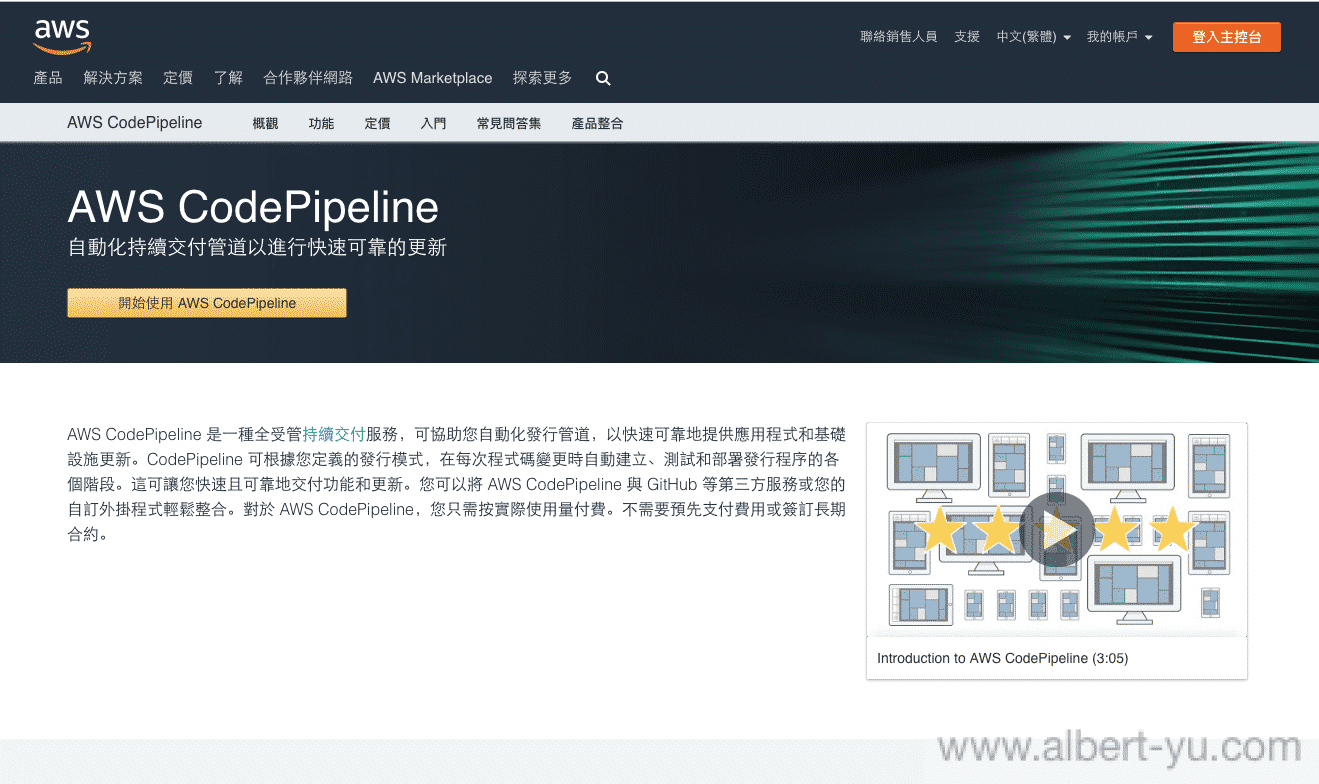1319x784 pixels.
Task: Expand the 我的帳戶 account dropdown
Action: coord(1119,37)
